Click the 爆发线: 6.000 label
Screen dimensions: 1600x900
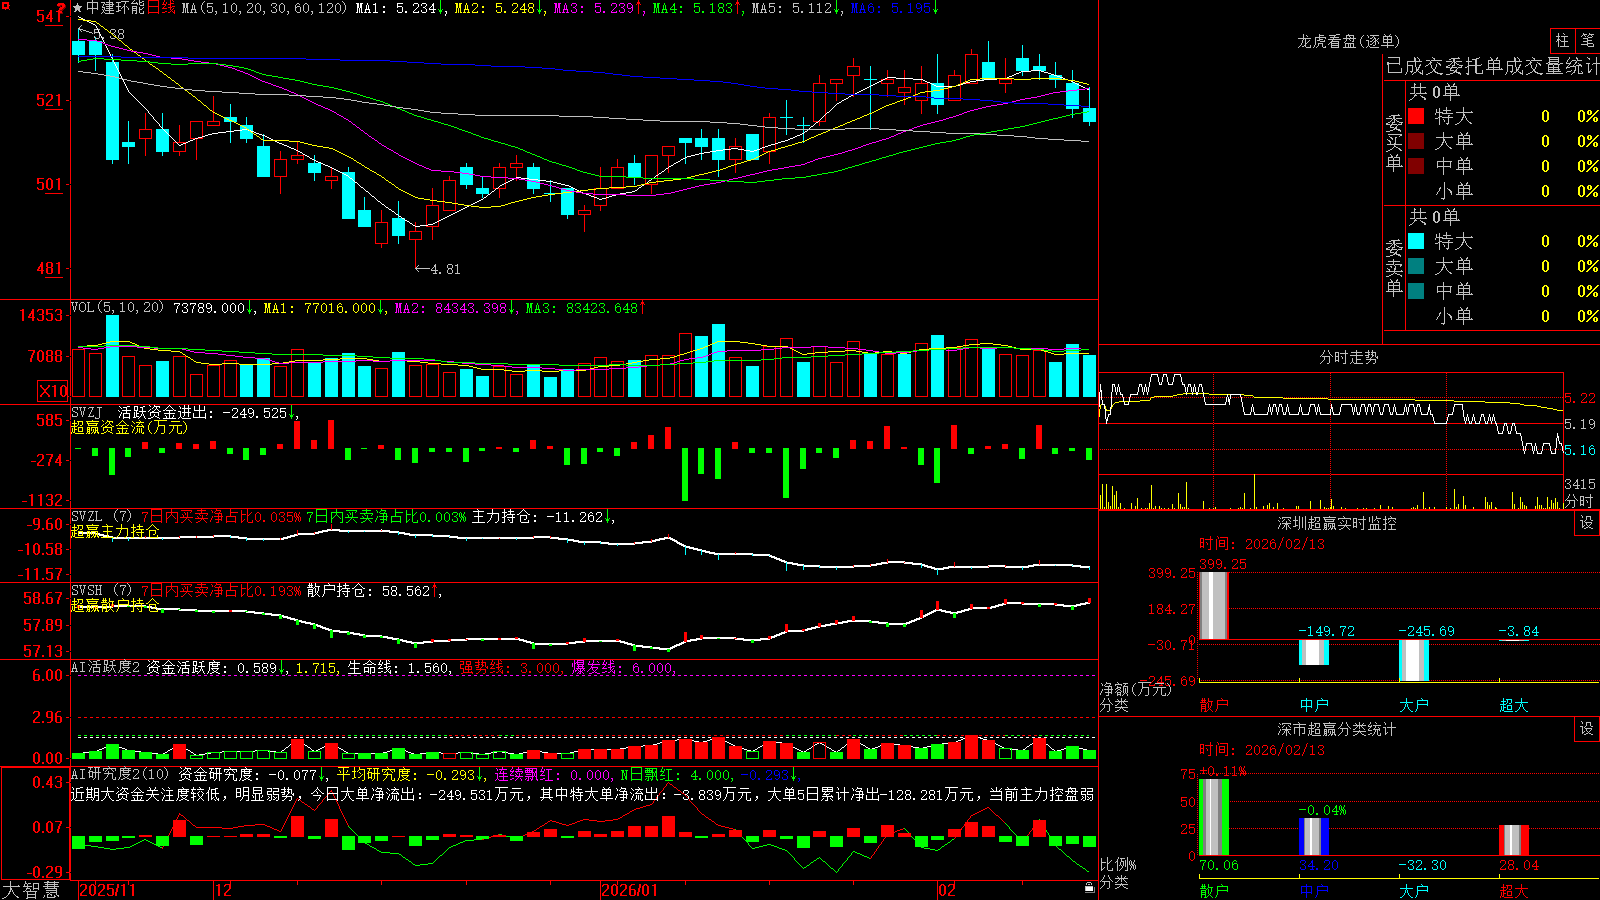coord(622,668)
